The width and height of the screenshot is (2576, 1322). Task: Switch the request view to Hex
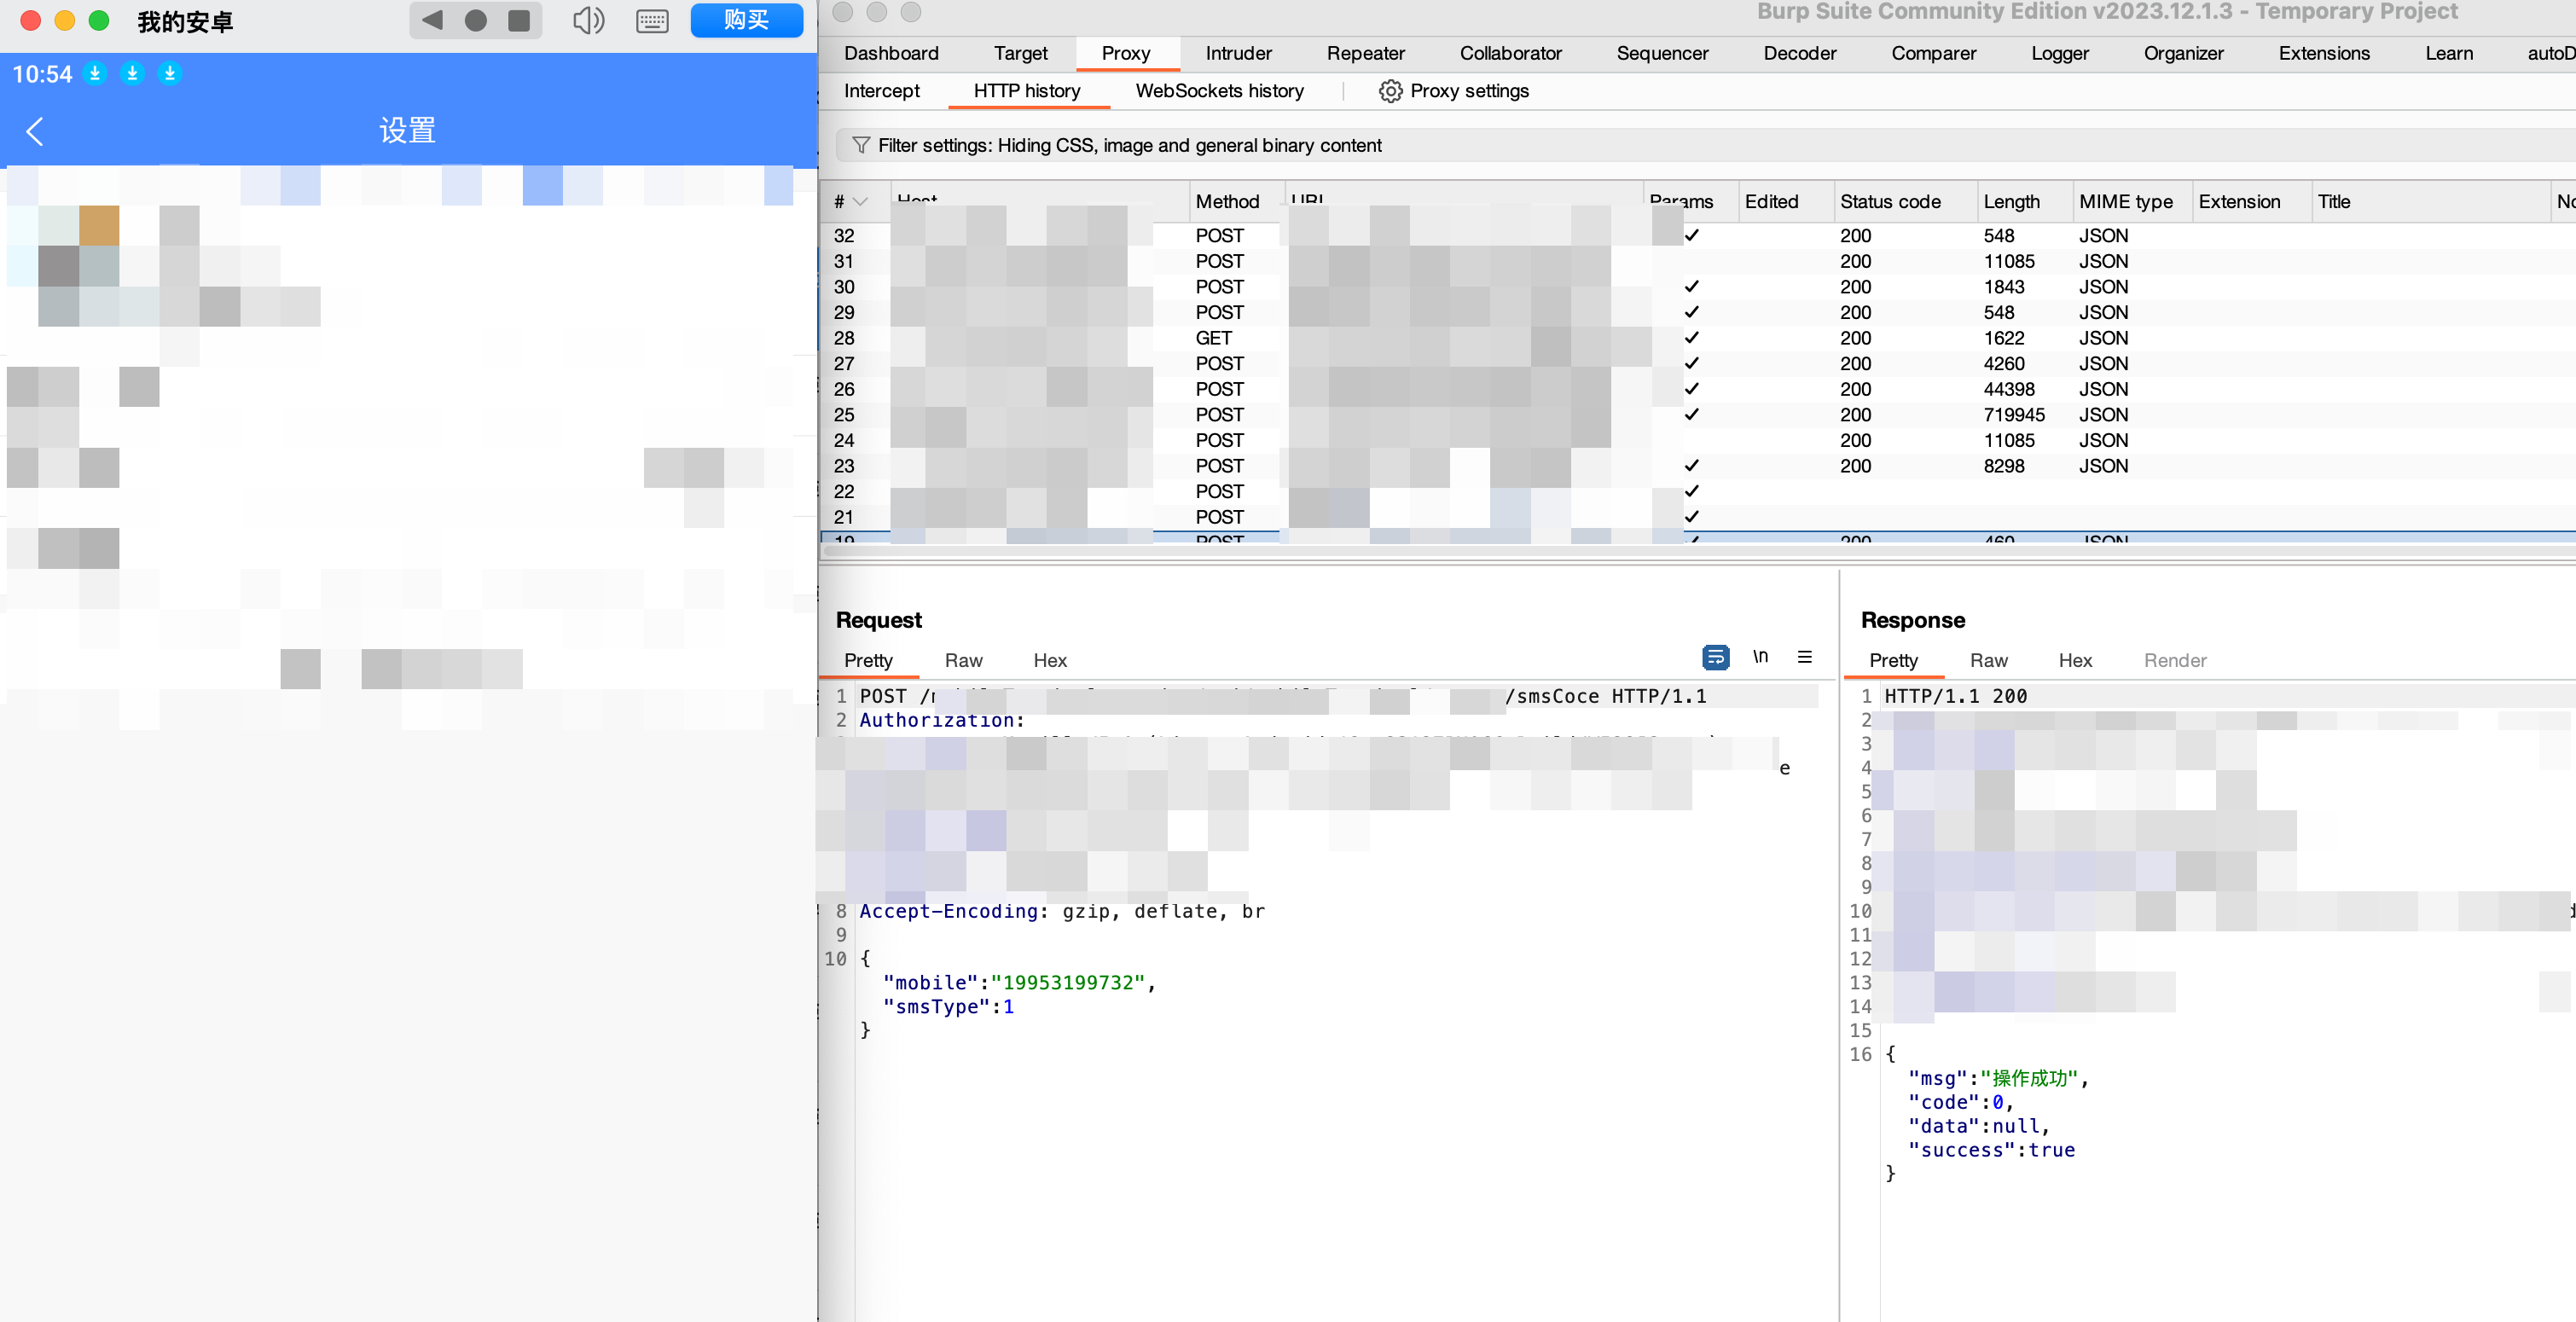pos(1049,660)
